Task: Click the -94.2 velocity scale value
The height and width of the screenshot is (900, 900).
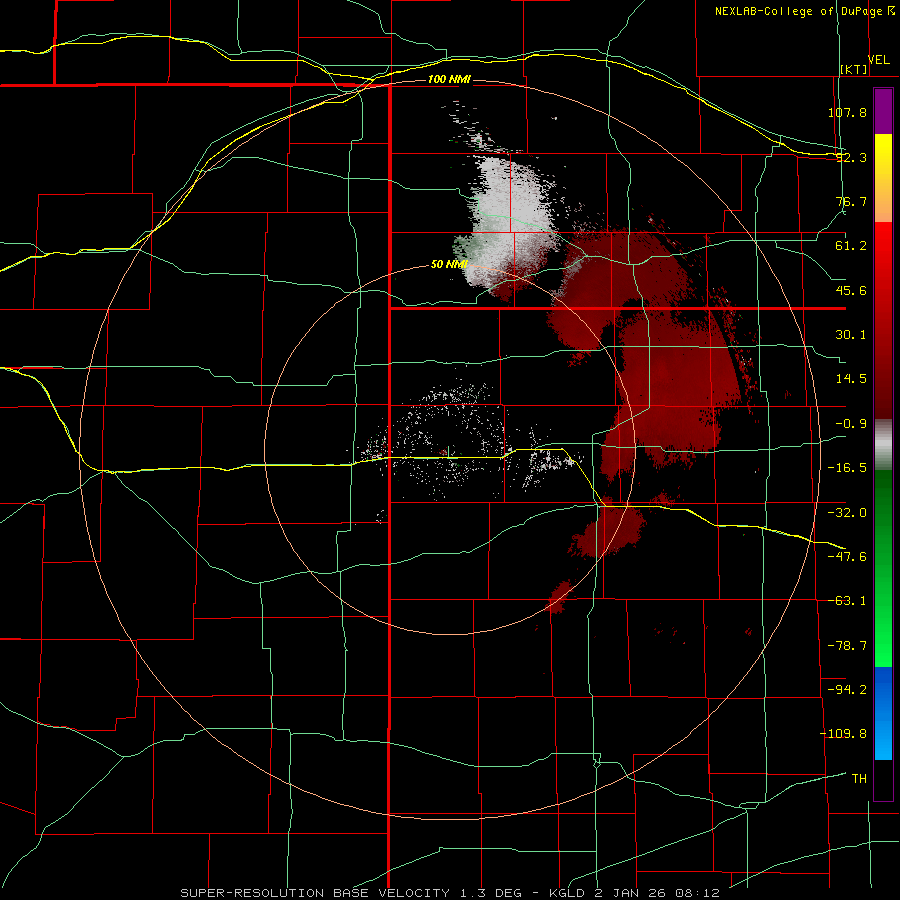Action: [848, 689]
